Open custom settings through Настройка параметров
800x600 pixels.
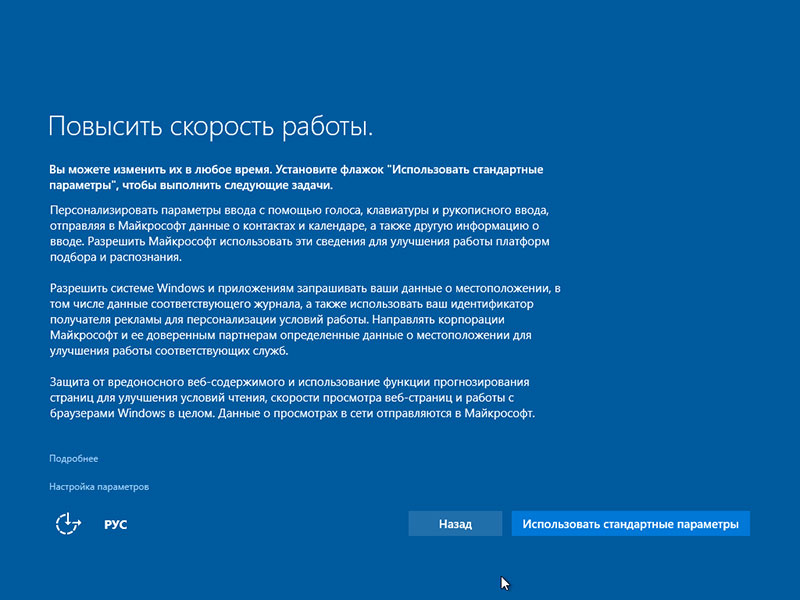99,487
